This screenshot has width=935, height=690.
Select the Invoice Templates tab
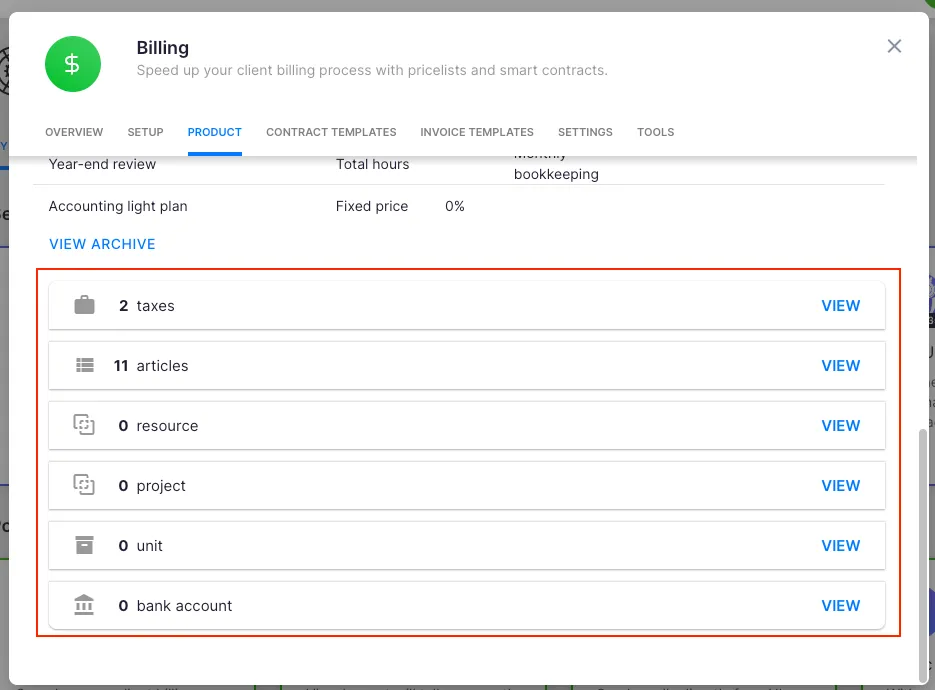click(x=477, y=132)
